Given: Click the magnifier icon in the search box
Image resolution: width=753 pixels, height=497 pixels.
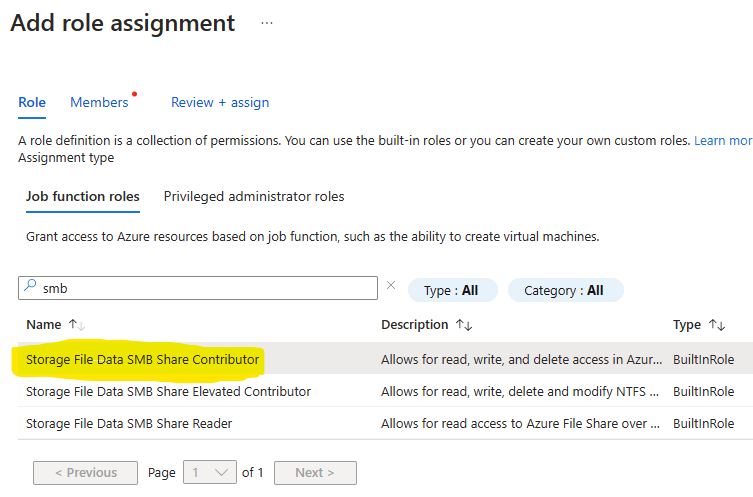Looking at the screenshot, I should 30,285.
